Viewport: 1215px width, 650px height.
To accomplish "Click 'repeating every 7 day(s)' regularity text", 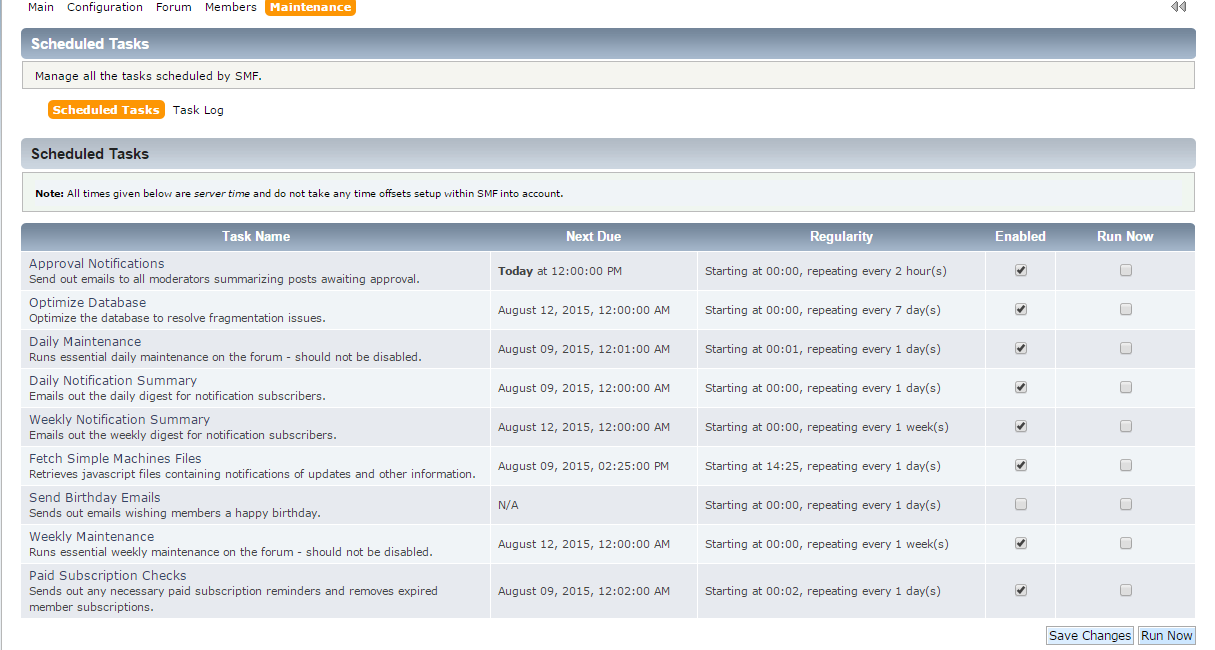I will 874,310.
